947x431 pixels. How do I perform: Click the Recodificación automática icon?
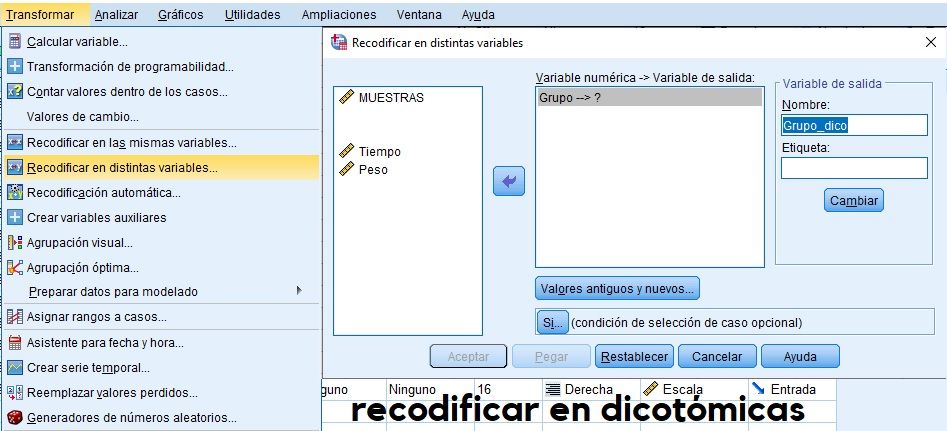pyautogui.click(x=15, y=193)
